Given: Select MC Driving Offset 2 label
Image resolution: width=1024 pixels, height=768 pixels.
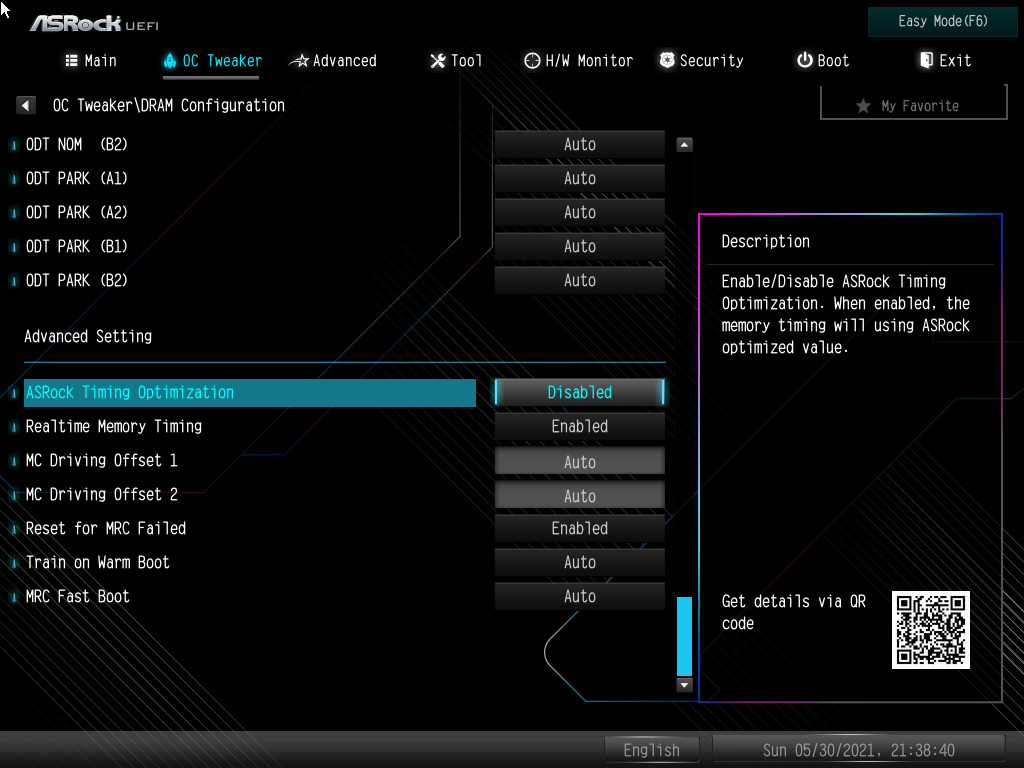Looking at the screenshot, I should click(101, 494).
